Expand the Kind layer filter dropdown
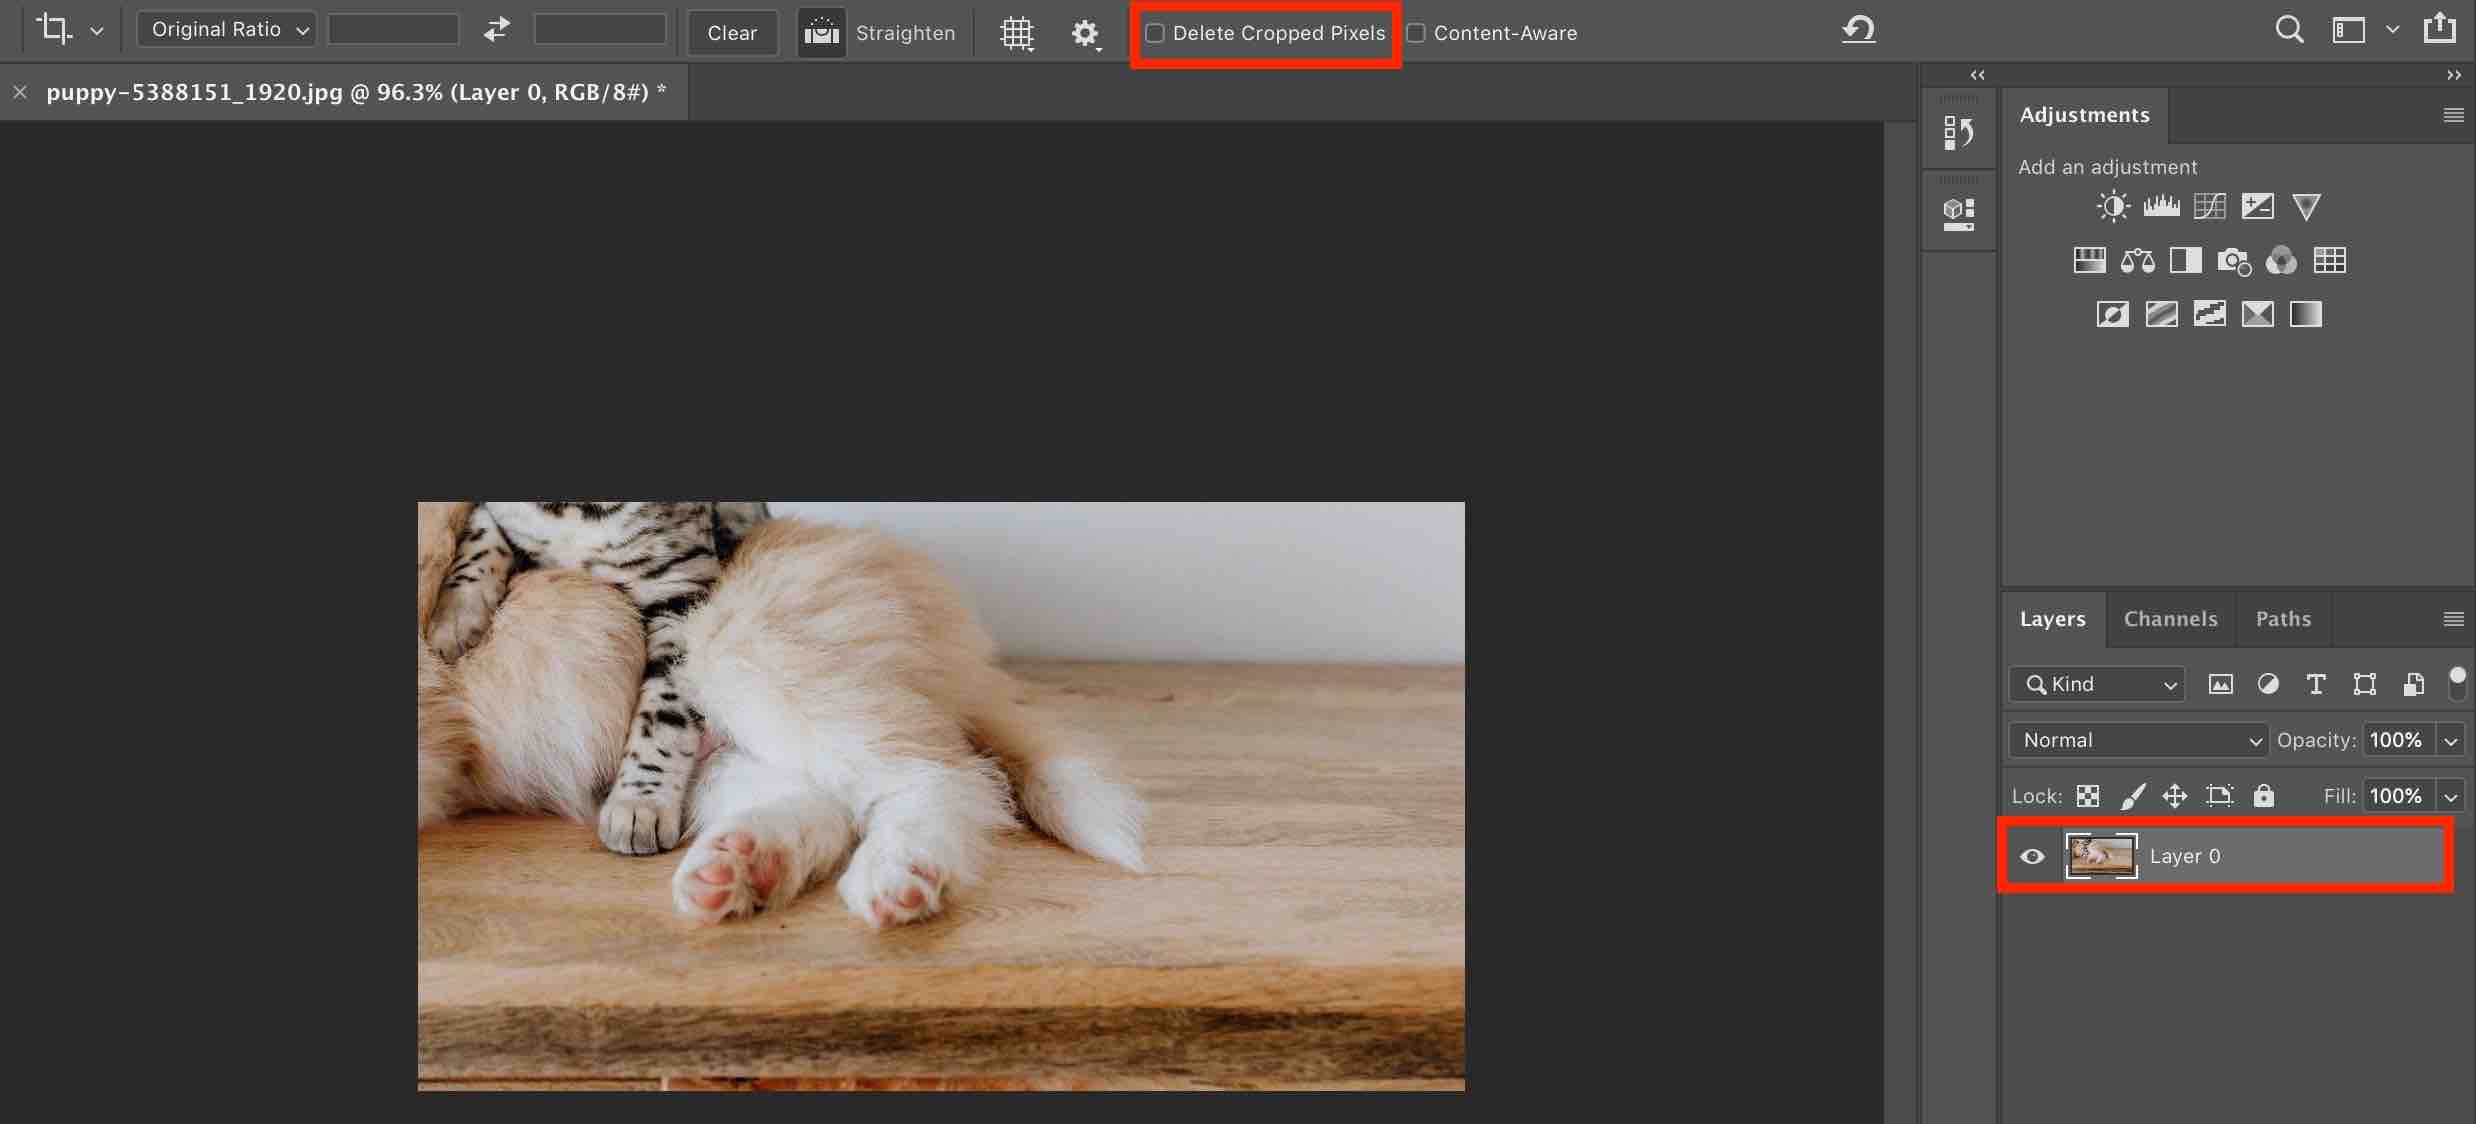This screenshot has width=2476, height=1124. coord(2097,684)
